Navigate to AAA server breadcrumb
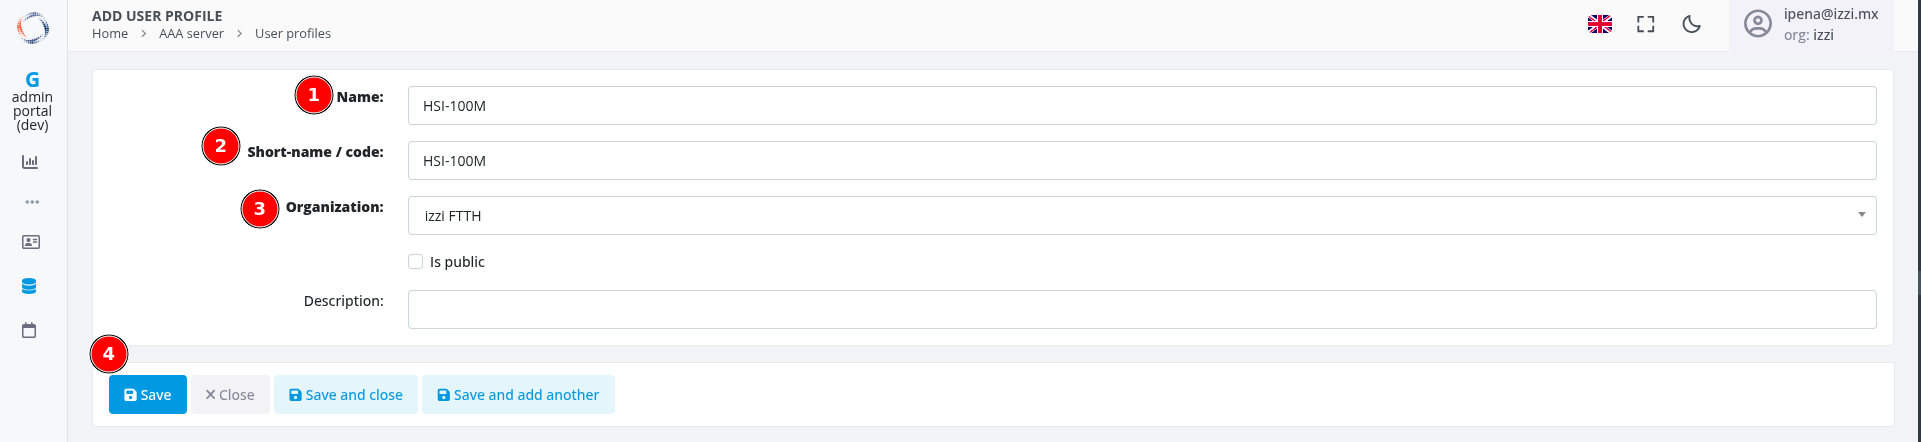This screenshot has width=1921, height=442. pos(191,34)
